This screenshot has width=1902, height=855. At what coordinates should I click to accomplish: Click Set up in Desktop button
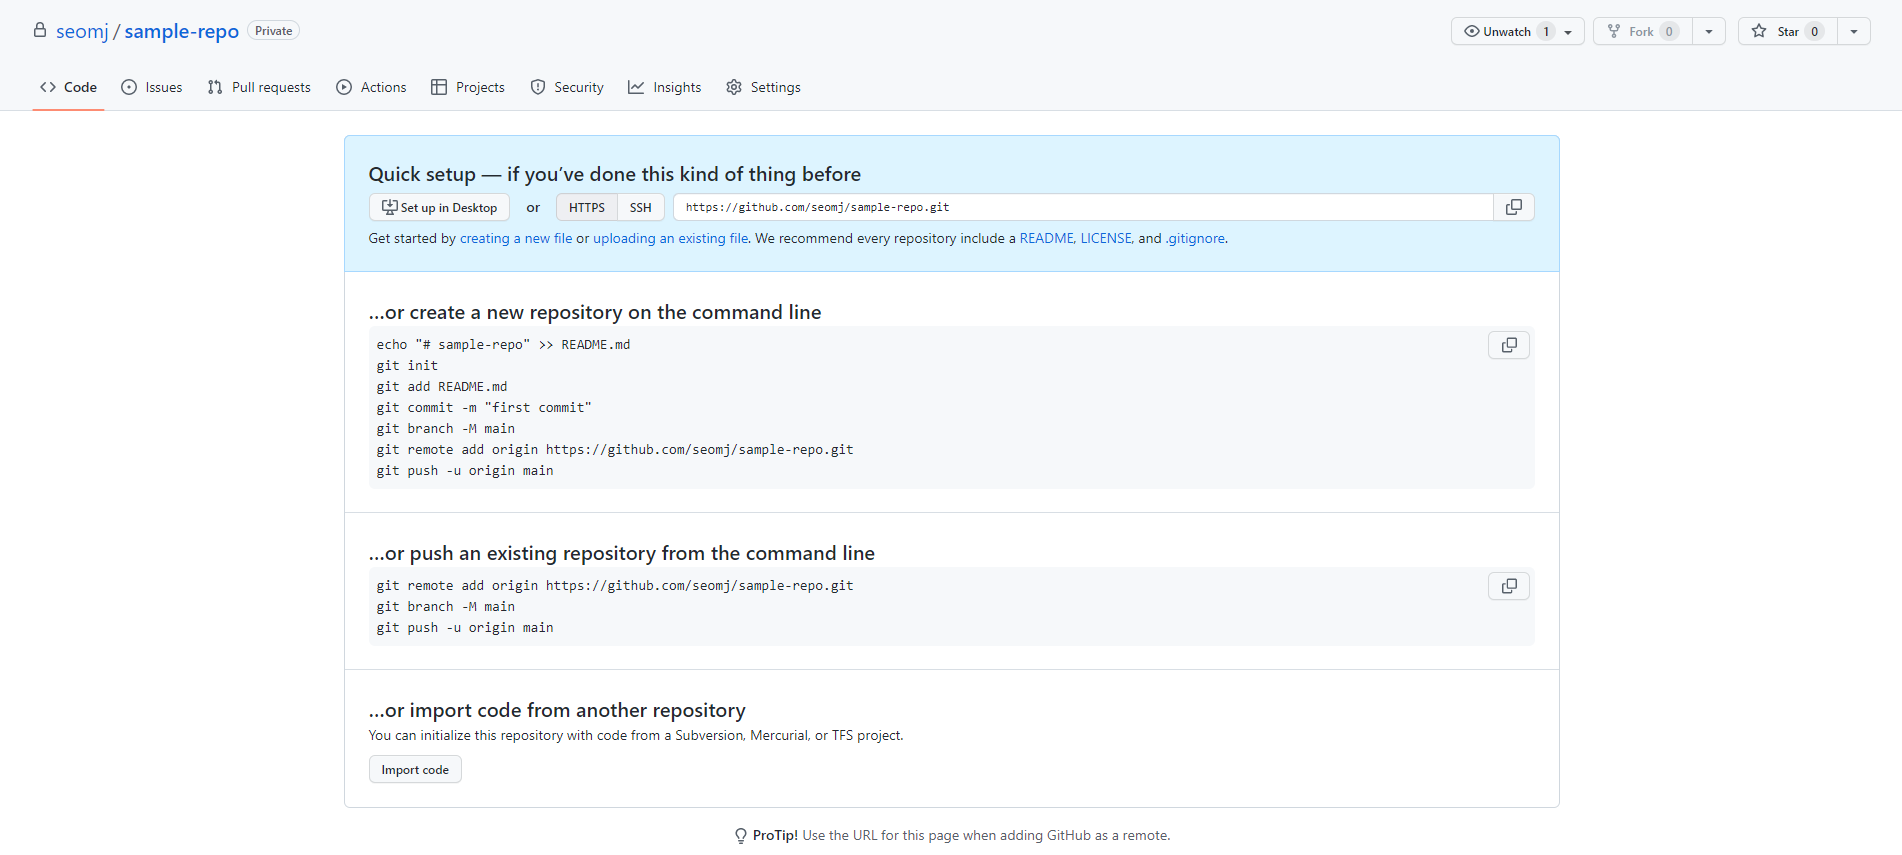pyautogui.click(x=439, y=207)
